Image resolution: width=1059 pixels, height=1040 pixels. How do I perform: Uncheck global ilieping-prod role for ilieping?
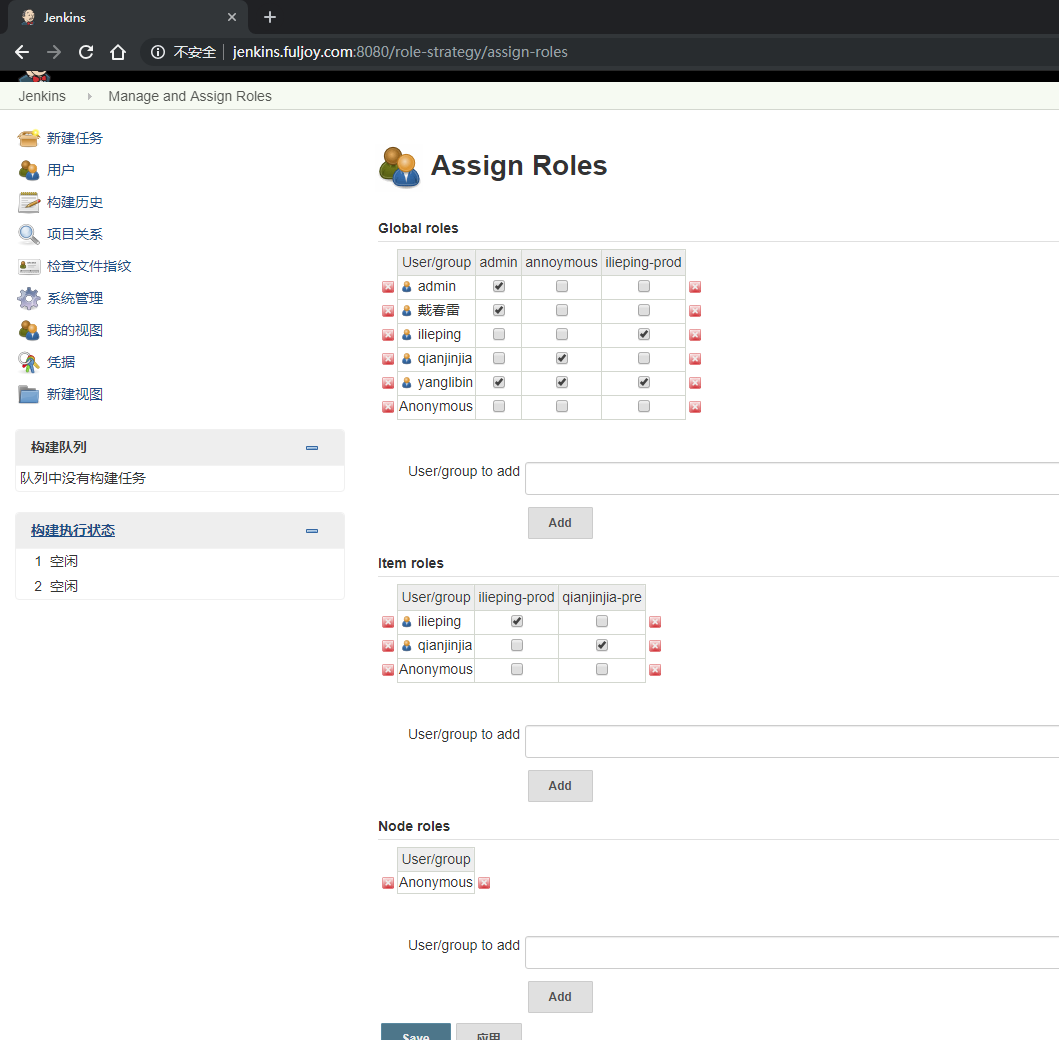644,334
